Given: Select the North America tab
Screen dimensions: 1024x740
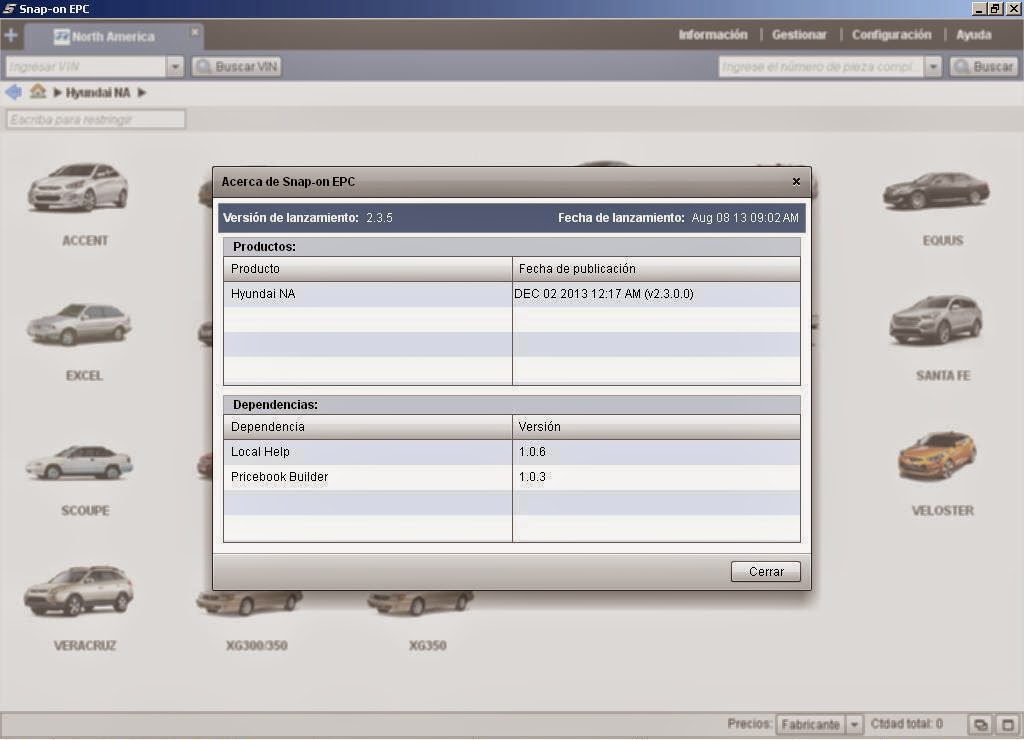Looking at the screenshot, I should click(114, 37).
